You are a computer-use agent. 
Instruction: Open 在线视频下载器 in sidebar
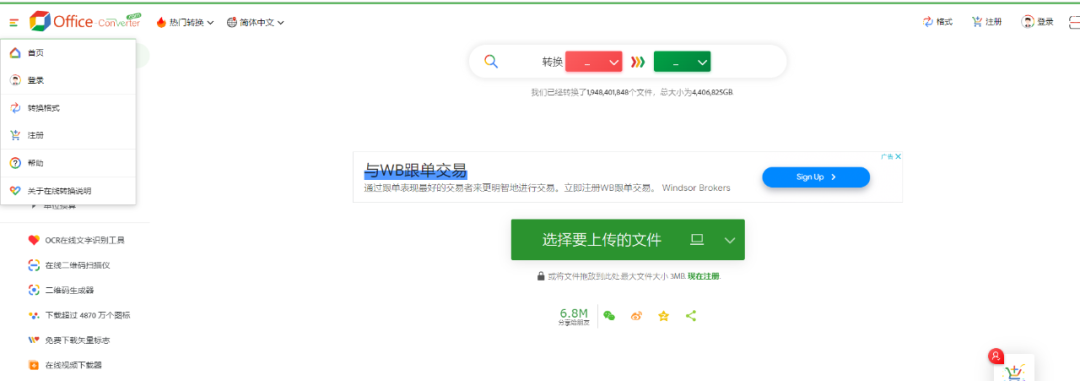(65, 364)
